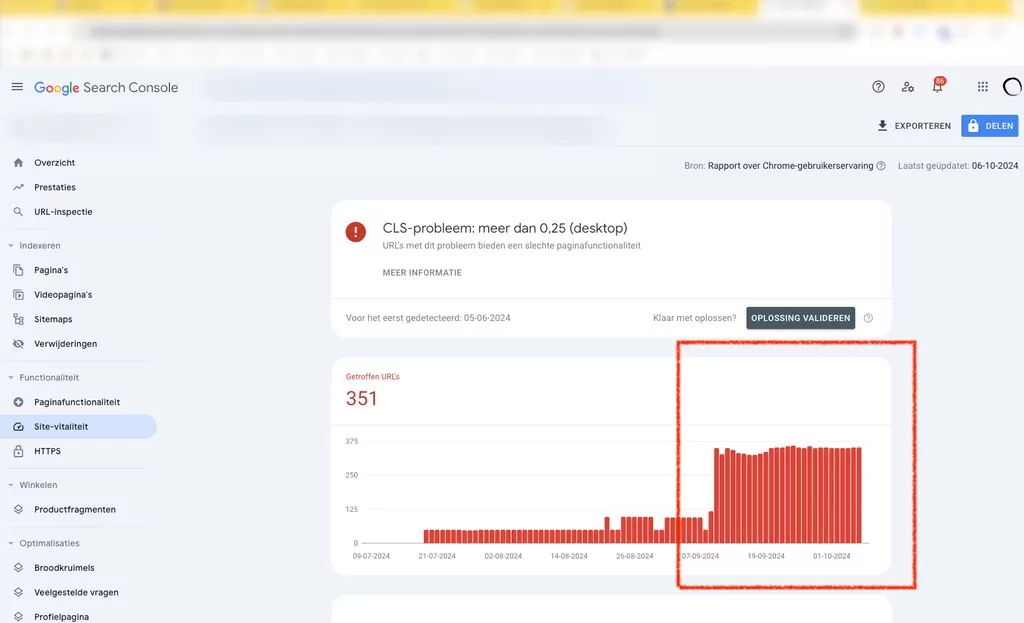Open Prestaties report
The width and height of the screenshot is (1024, 623).
point(54,187)
